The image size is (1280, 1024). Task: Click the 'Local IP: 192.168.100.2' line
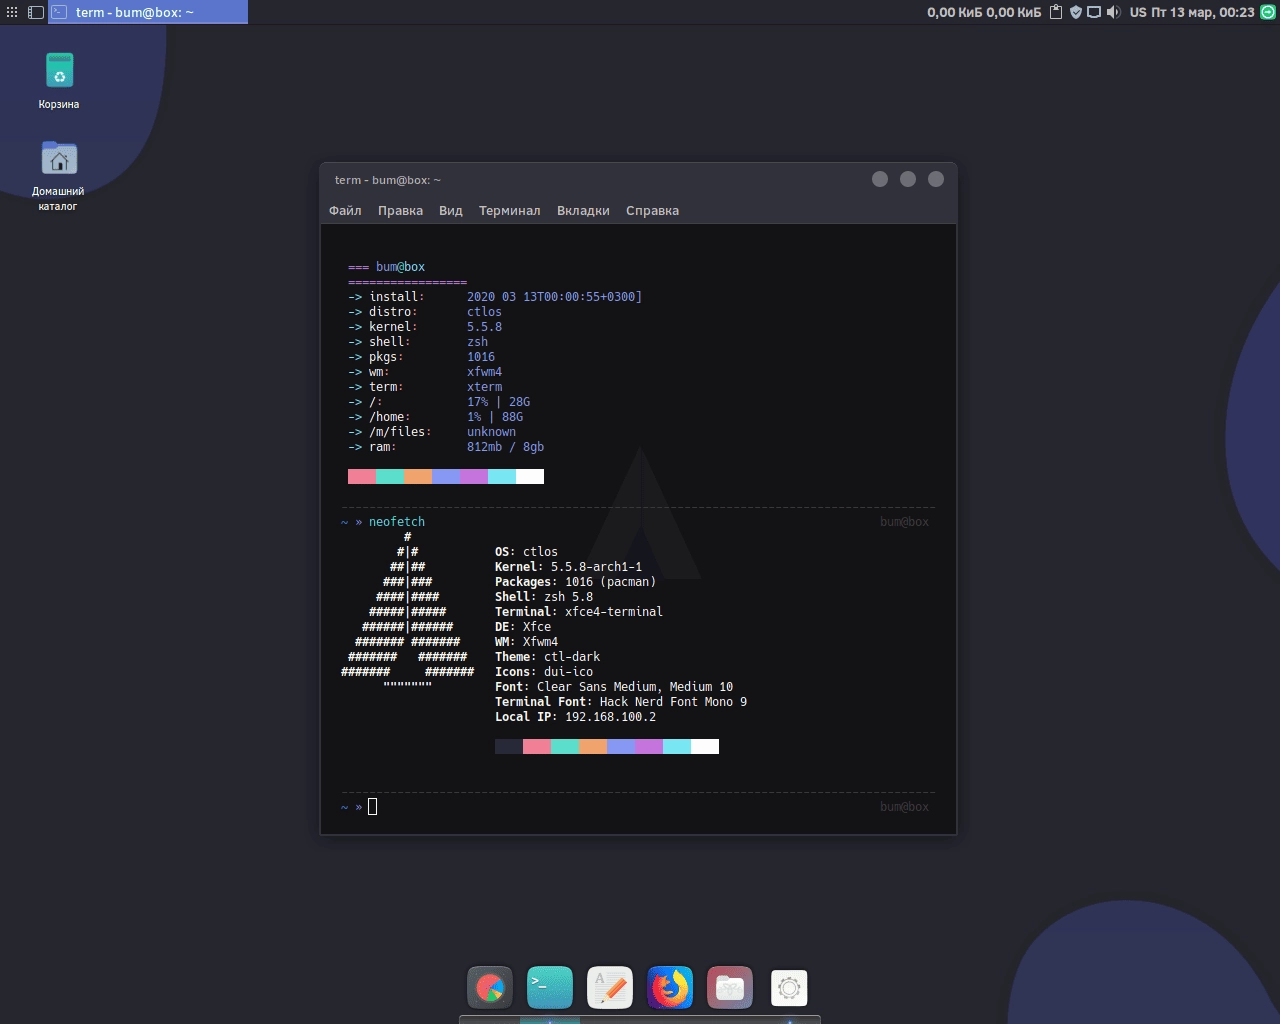click(x=575, y=717)
